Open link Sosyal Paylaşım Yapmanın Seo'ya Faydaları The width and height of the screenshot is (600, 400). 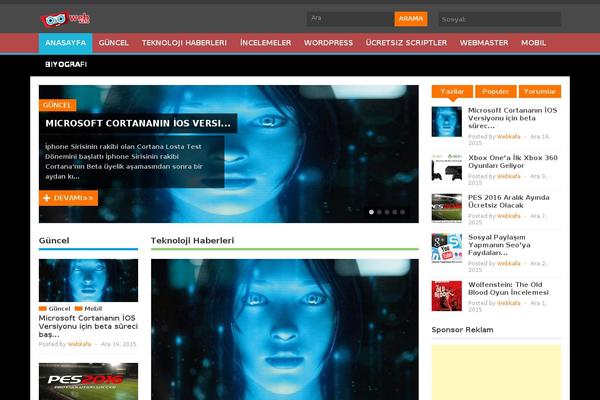point(499,245)
